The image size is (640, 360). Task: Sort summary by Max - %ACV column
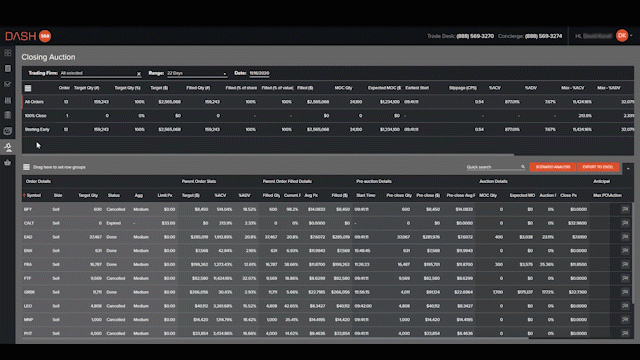[573, 88]
